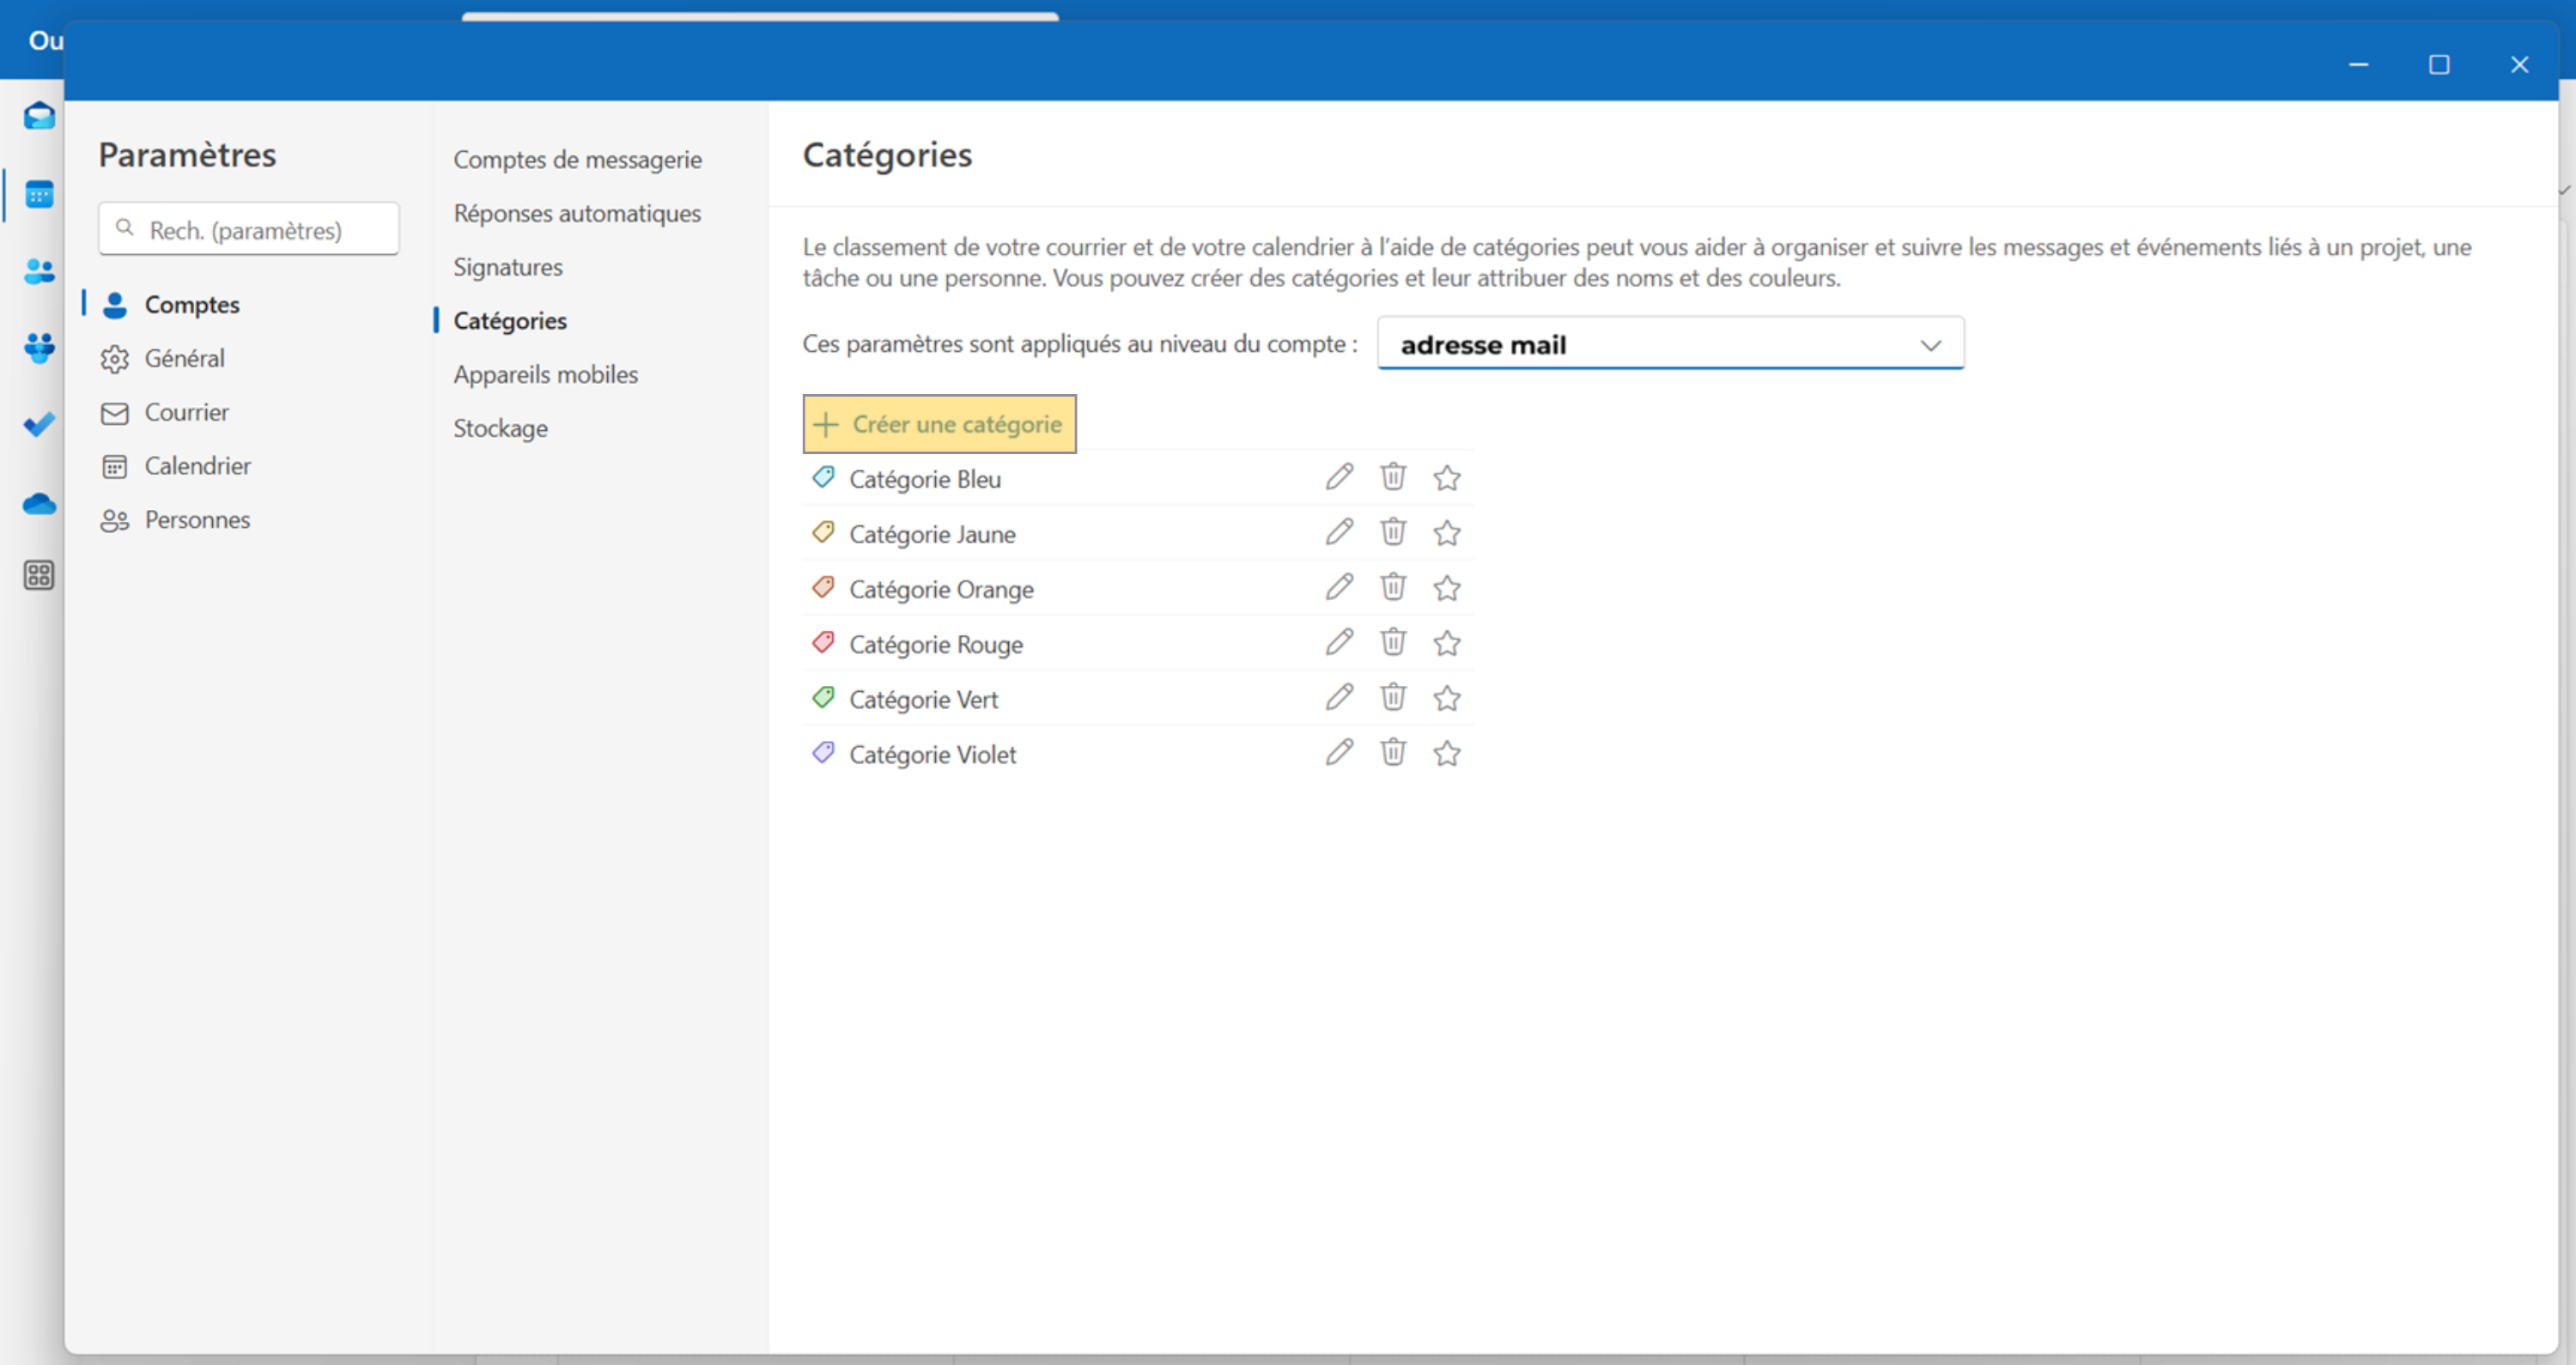
Task: Open OneDrive cloud icon in sidebar
Action: (39, 503)
